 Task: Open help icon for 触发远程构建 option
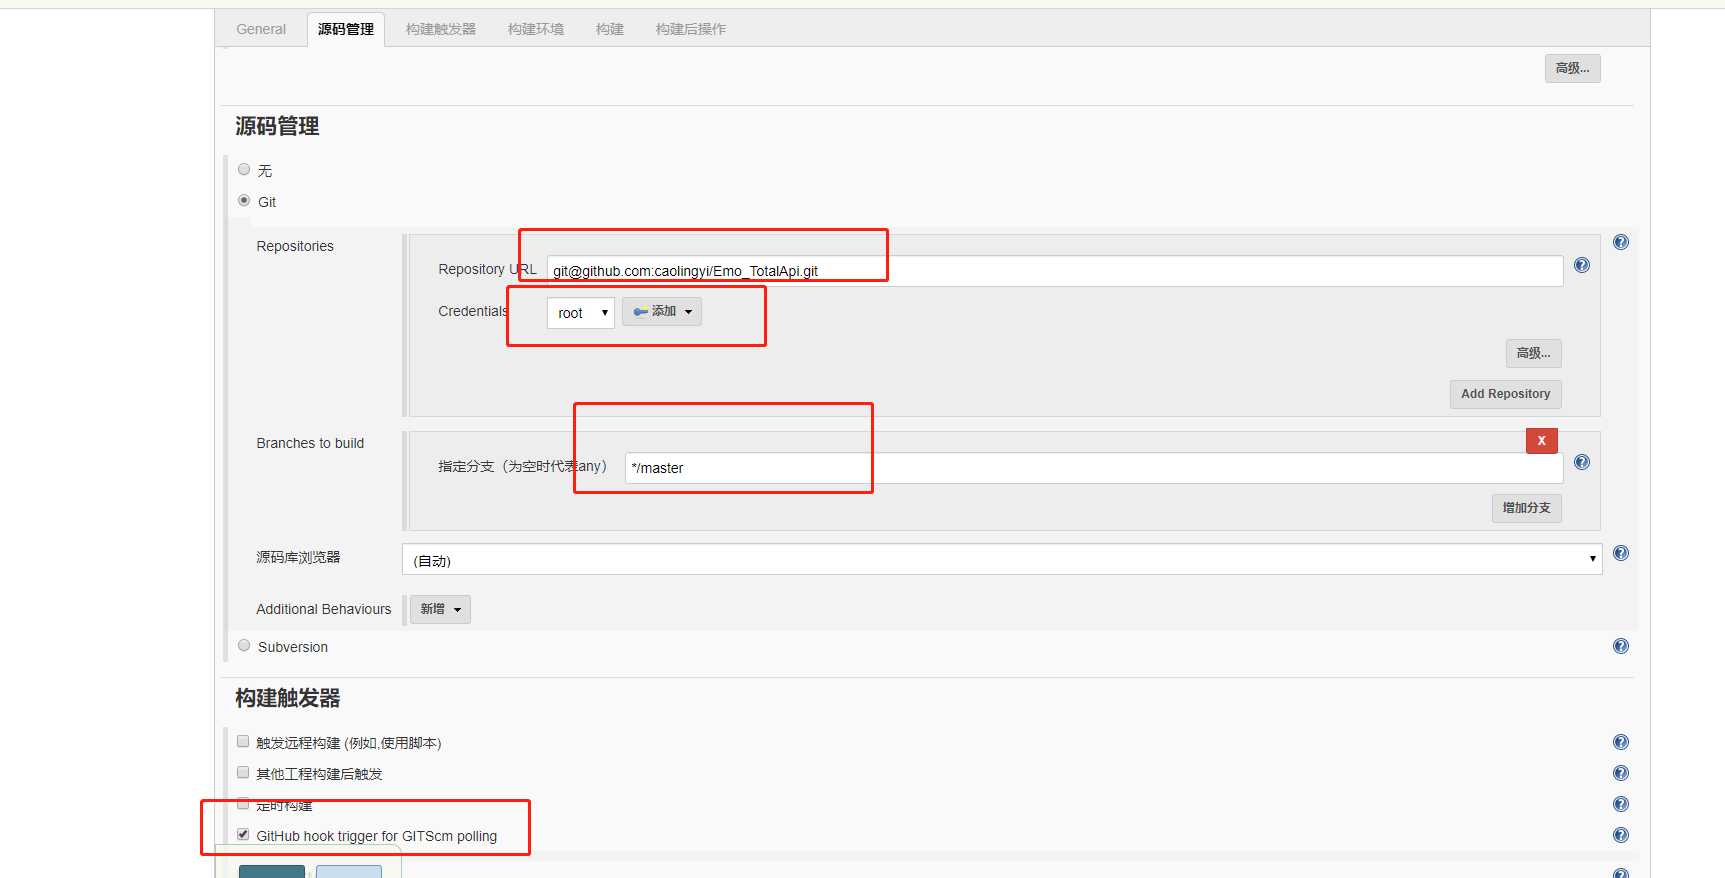pos(1621,742)
